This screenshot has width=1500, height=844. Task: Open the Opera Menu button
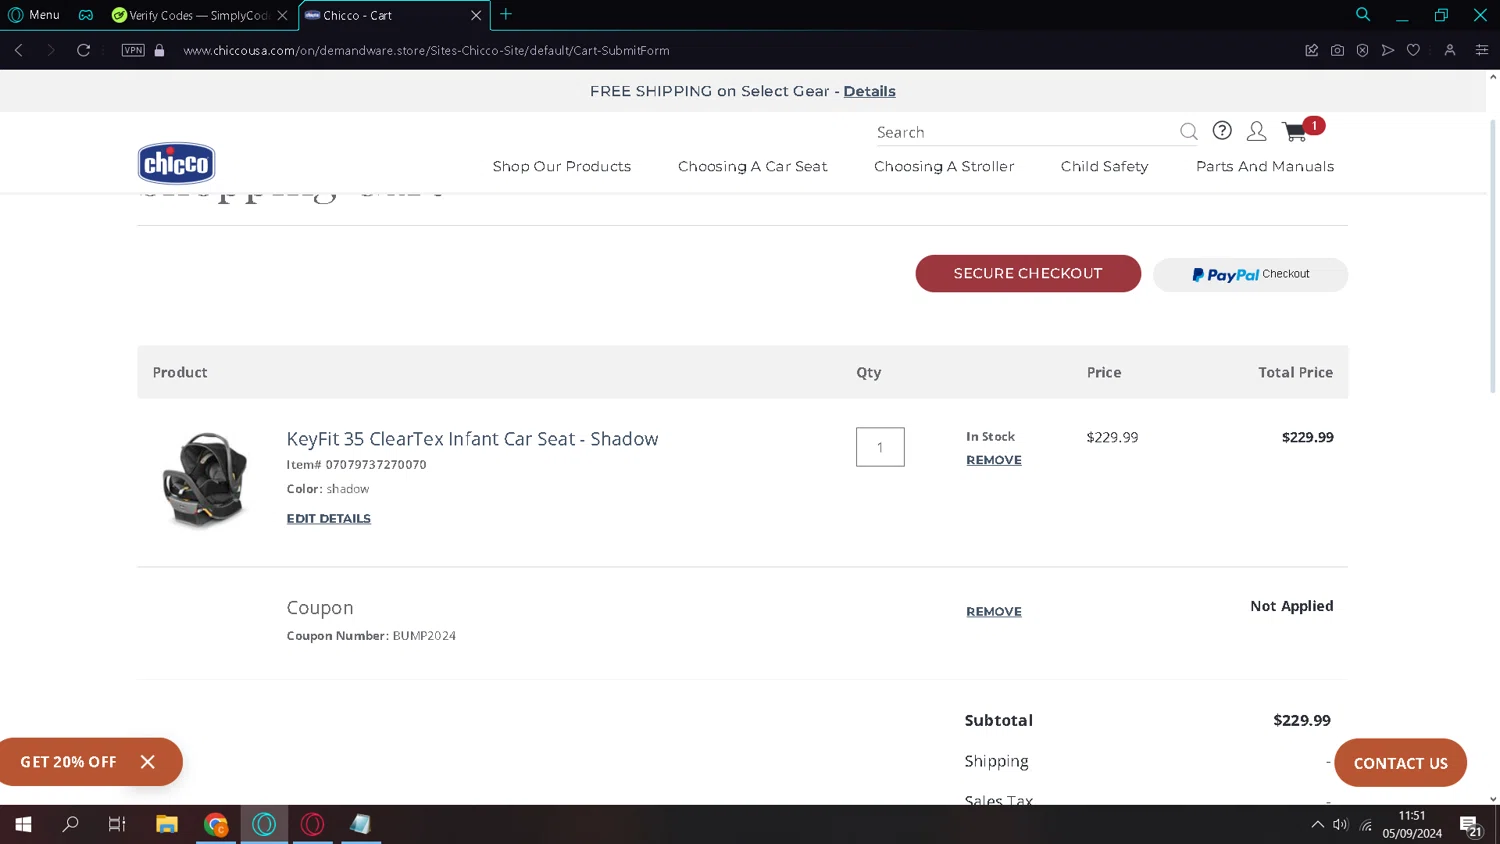[34, 15]
